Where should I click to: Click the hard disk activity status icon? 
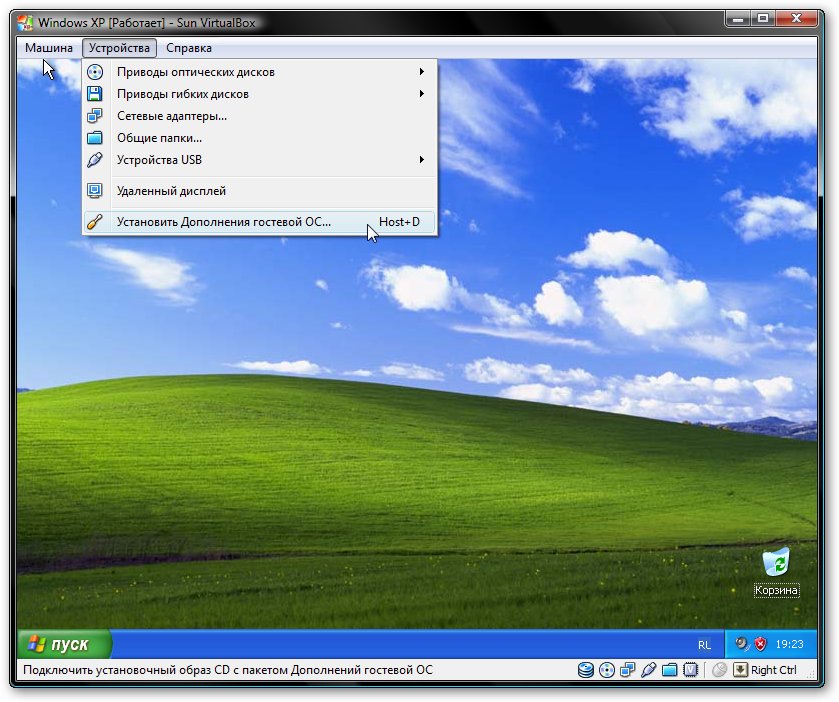pyautogui.click(x=586, y=670)
